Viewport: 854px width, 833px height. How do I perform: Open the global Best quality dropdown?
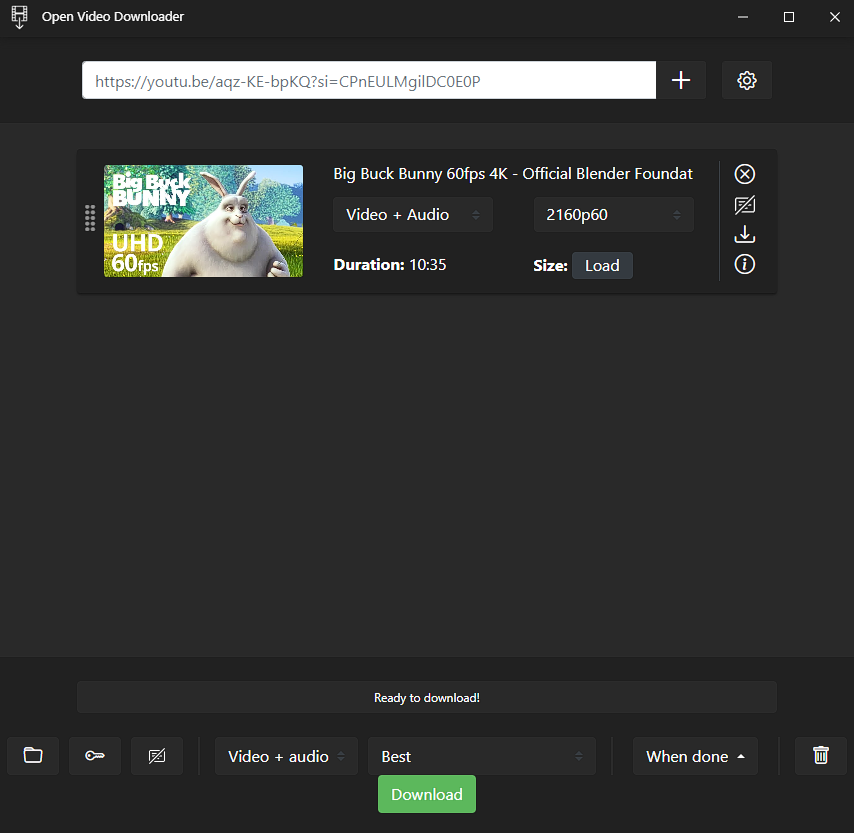pyautogui.click(x=481, y=756)
